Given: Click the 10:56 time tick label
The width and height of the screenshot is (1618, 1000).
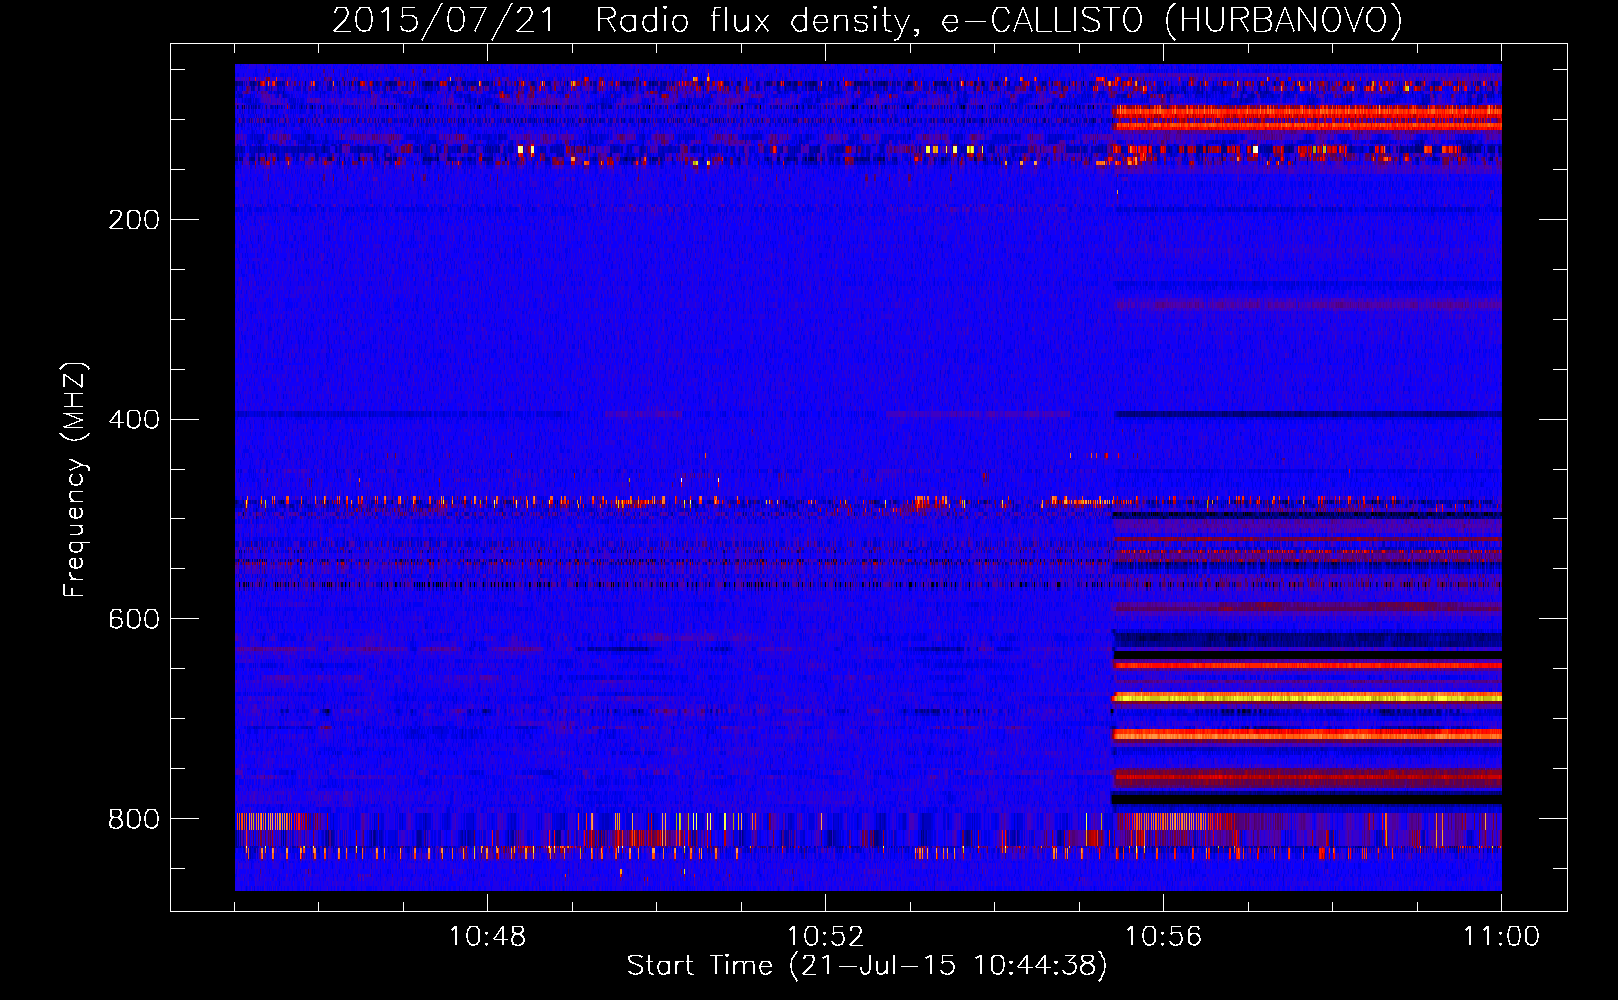Looking at the screenshot, I should (1163, 937).
